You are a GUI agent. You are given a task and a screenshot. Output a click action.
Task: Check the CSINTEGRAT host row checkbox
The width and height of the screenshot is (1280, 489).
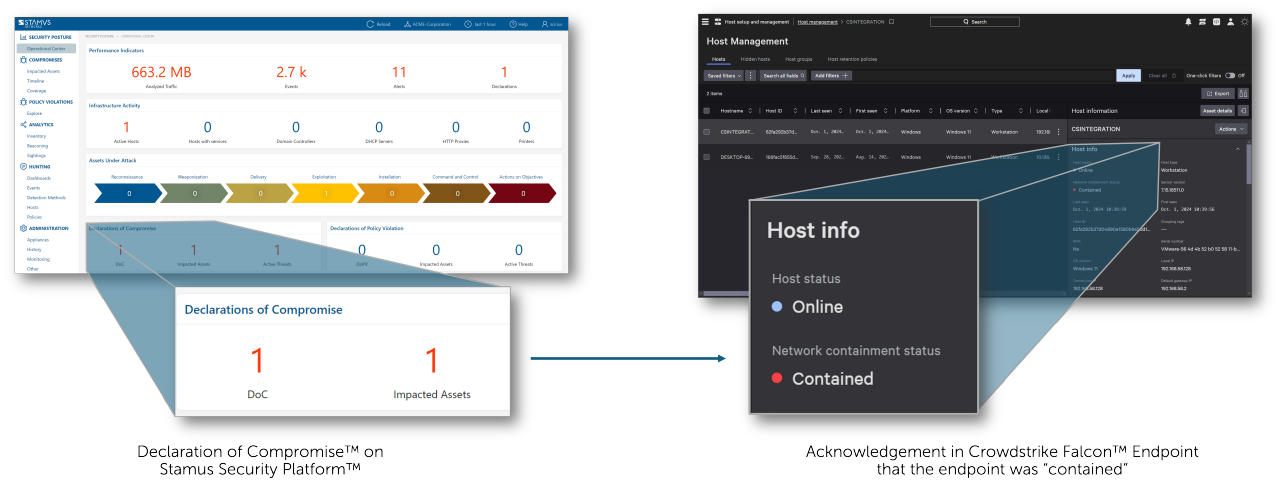point(707,132)
